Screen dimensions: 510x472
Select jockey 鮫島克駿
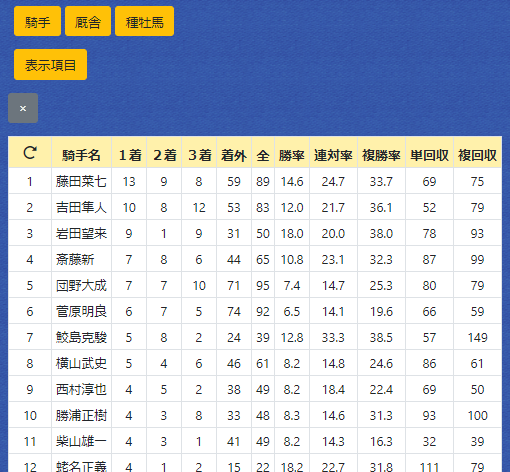point(81,337)
